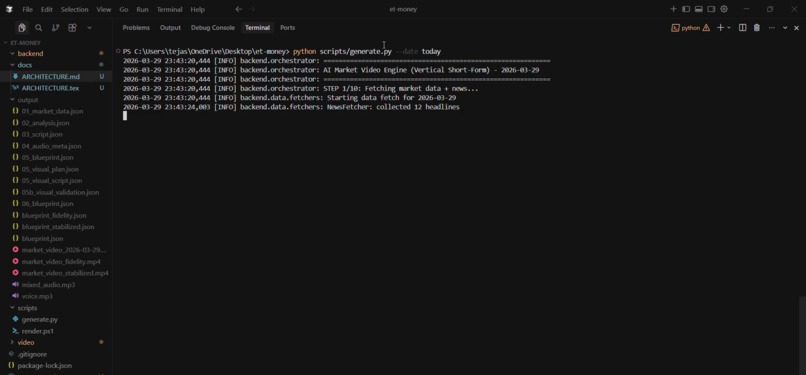The height and width of the screenshot is (375, 806).
Task: Toggle the secondary side bar layout icon
Action: click(x=711, y=9)
